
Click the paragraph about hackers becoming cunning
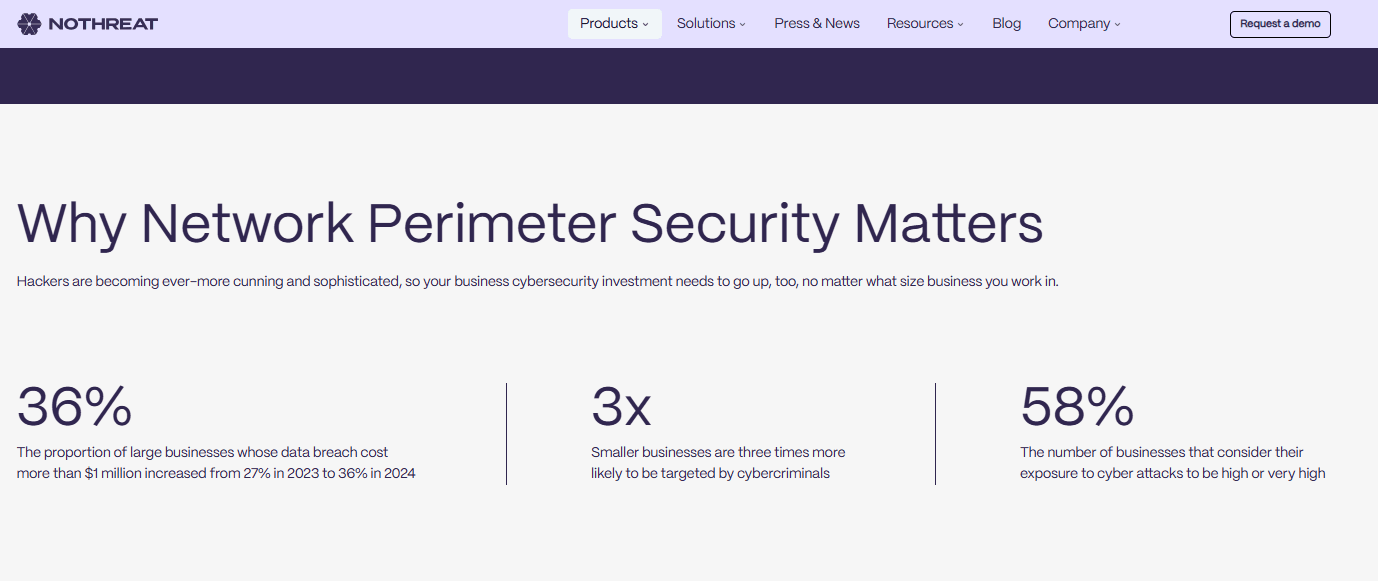point(537,282)
